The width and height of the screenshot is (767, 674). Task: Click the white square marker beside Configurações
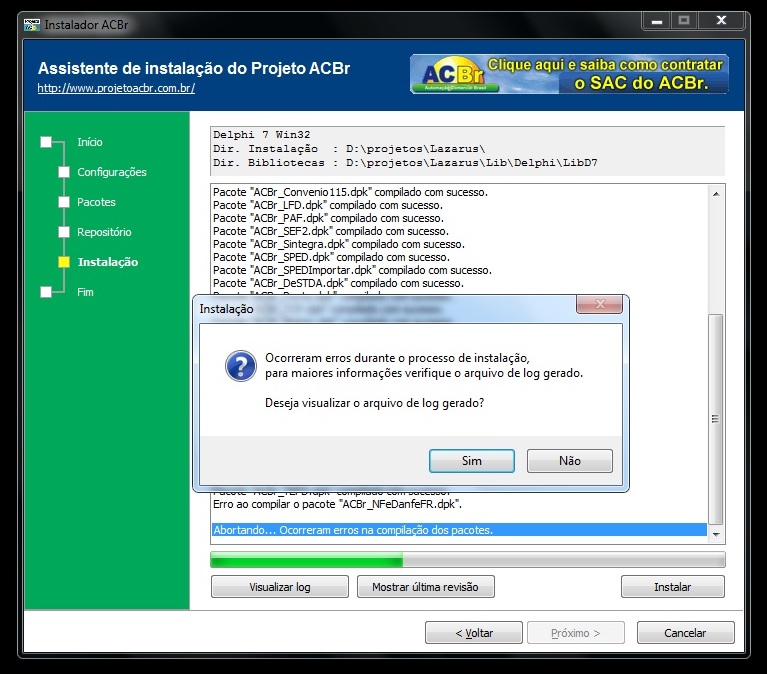(x=64, y=172)
